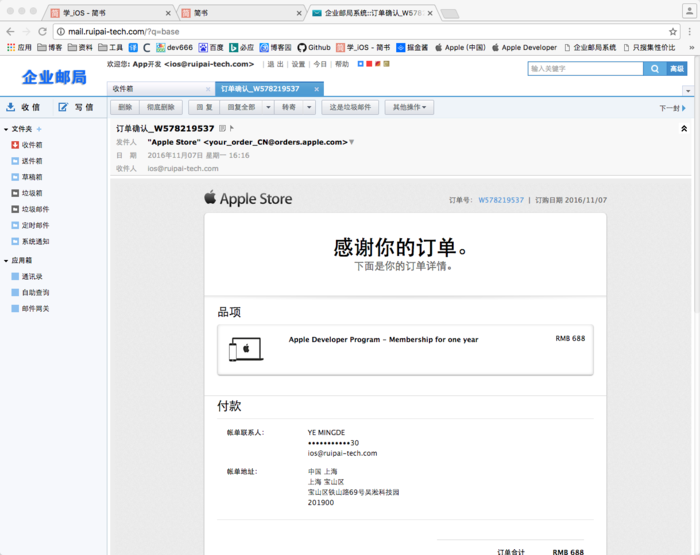Viewport: 700px width, 555px height.
Task: Close the 收件箱 mail tab
Action: click(x=208, y=89)
